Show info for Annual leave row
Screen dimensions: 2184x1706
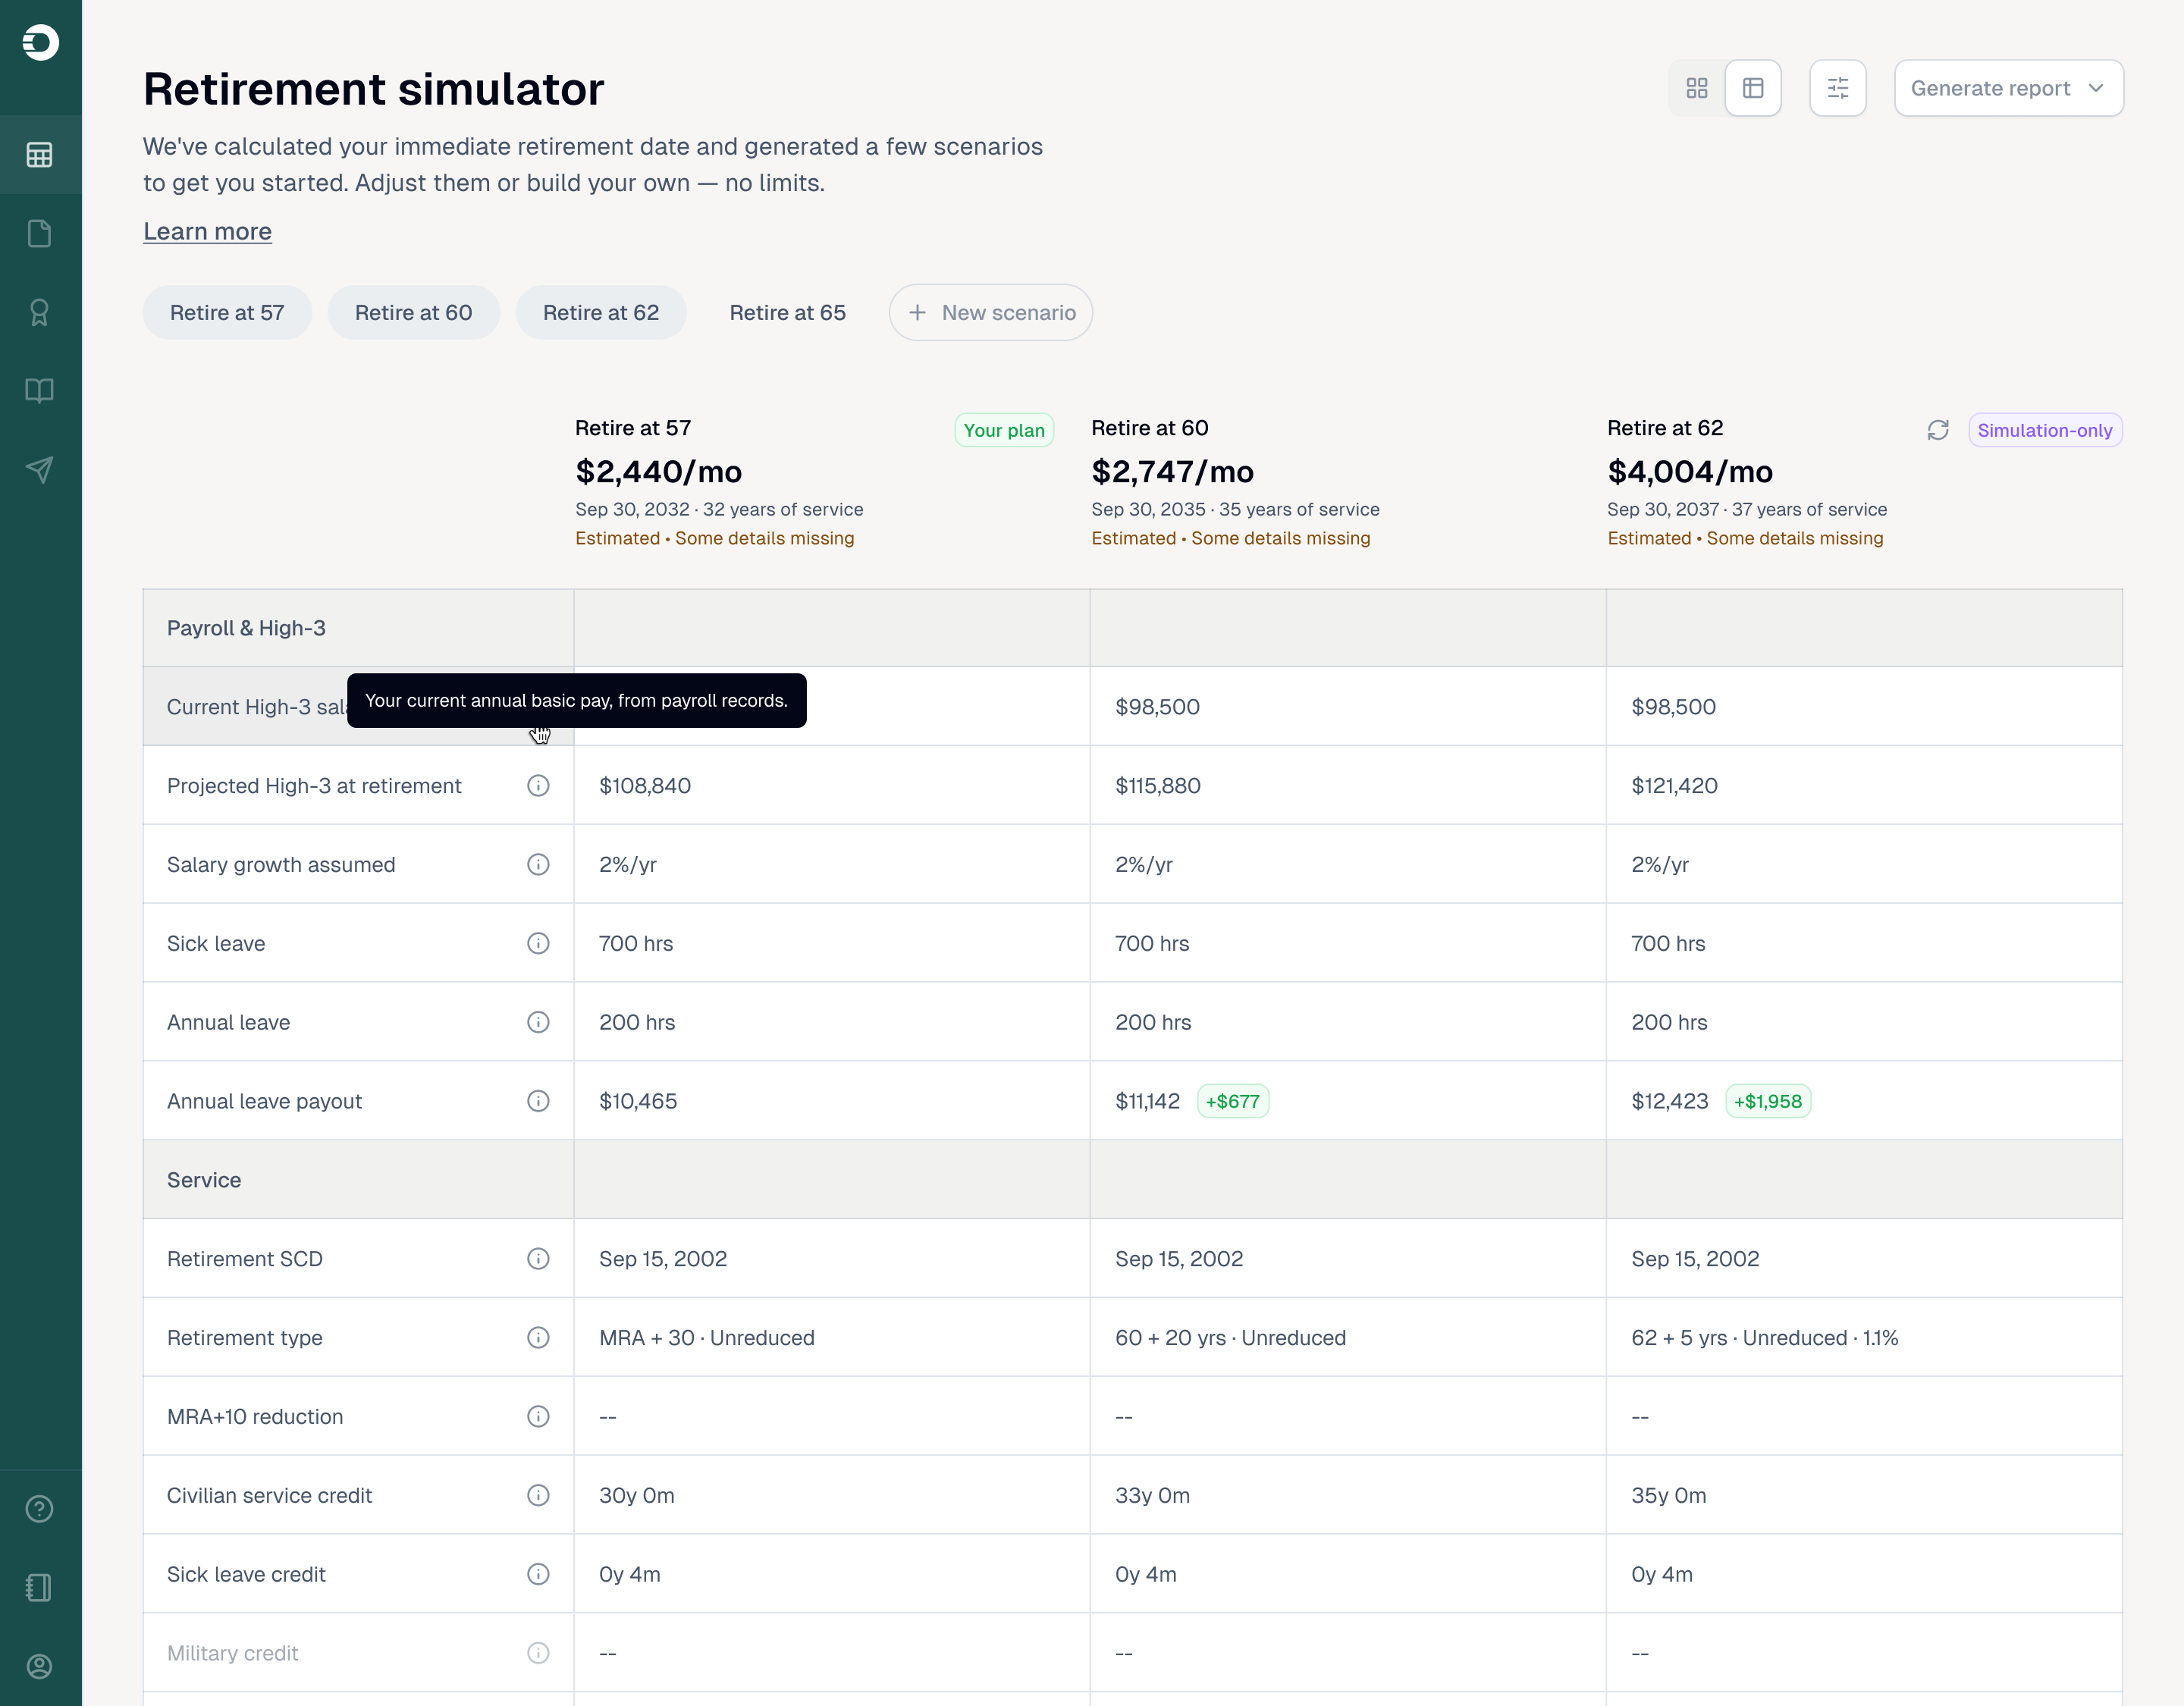tap(538, 1022)
